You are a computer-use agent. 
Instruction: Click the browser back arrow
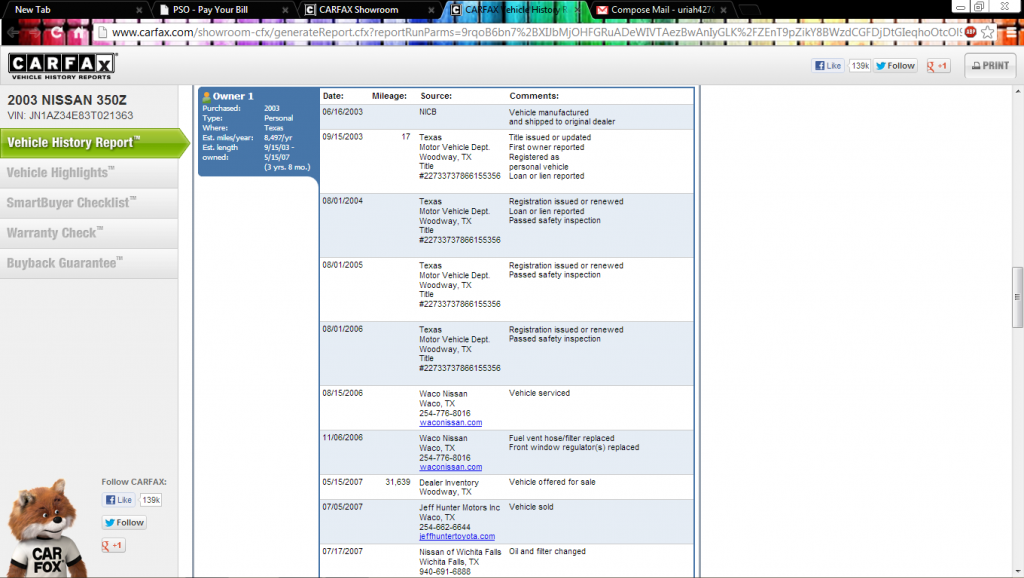(14, 32)
